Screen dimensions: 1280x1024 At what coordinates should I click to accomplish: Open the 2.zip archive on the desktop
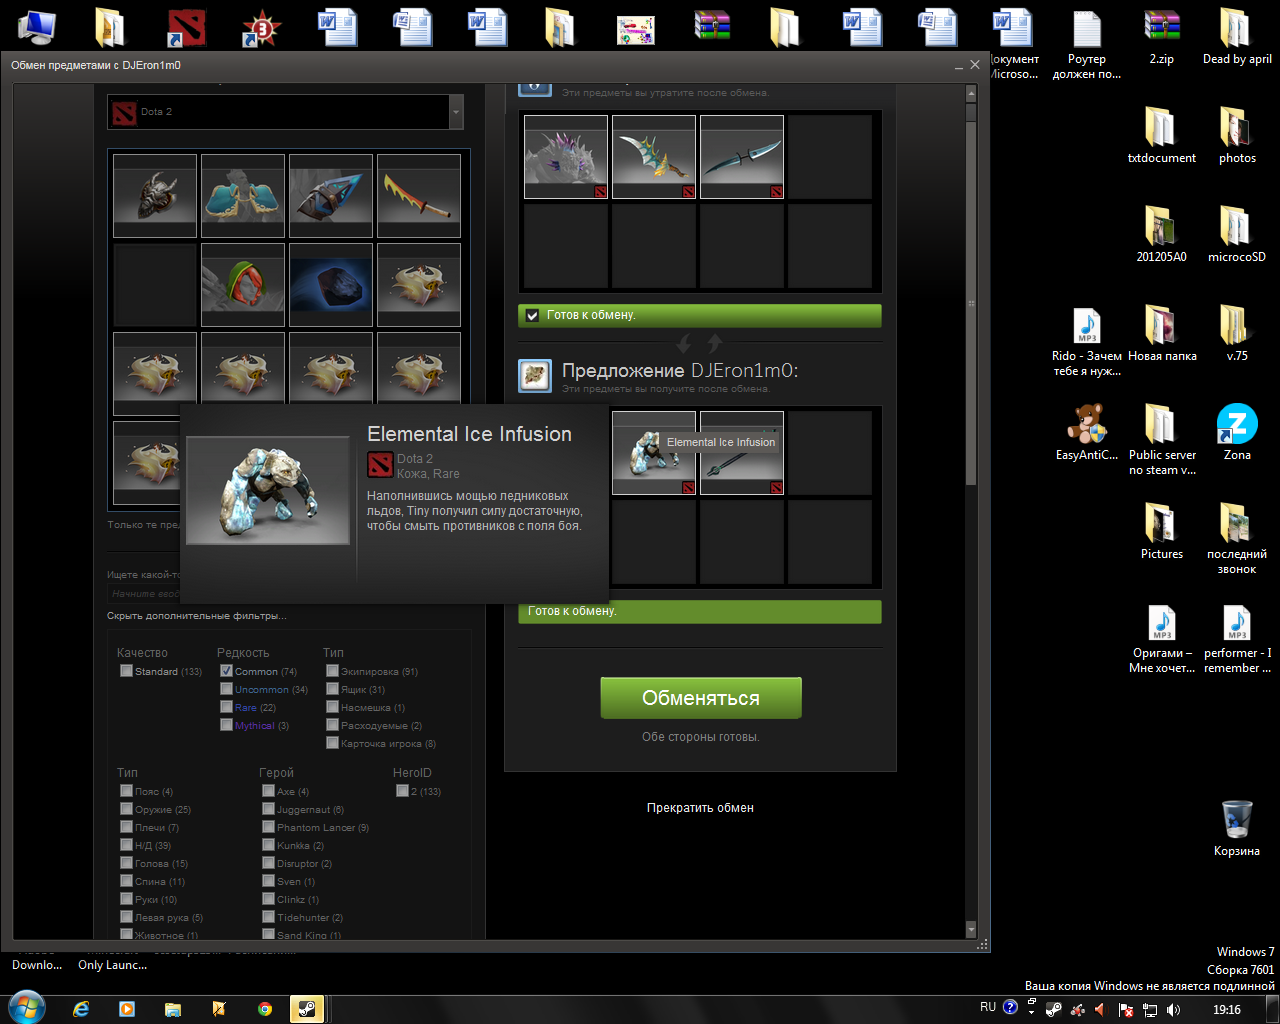[1162, 37]
